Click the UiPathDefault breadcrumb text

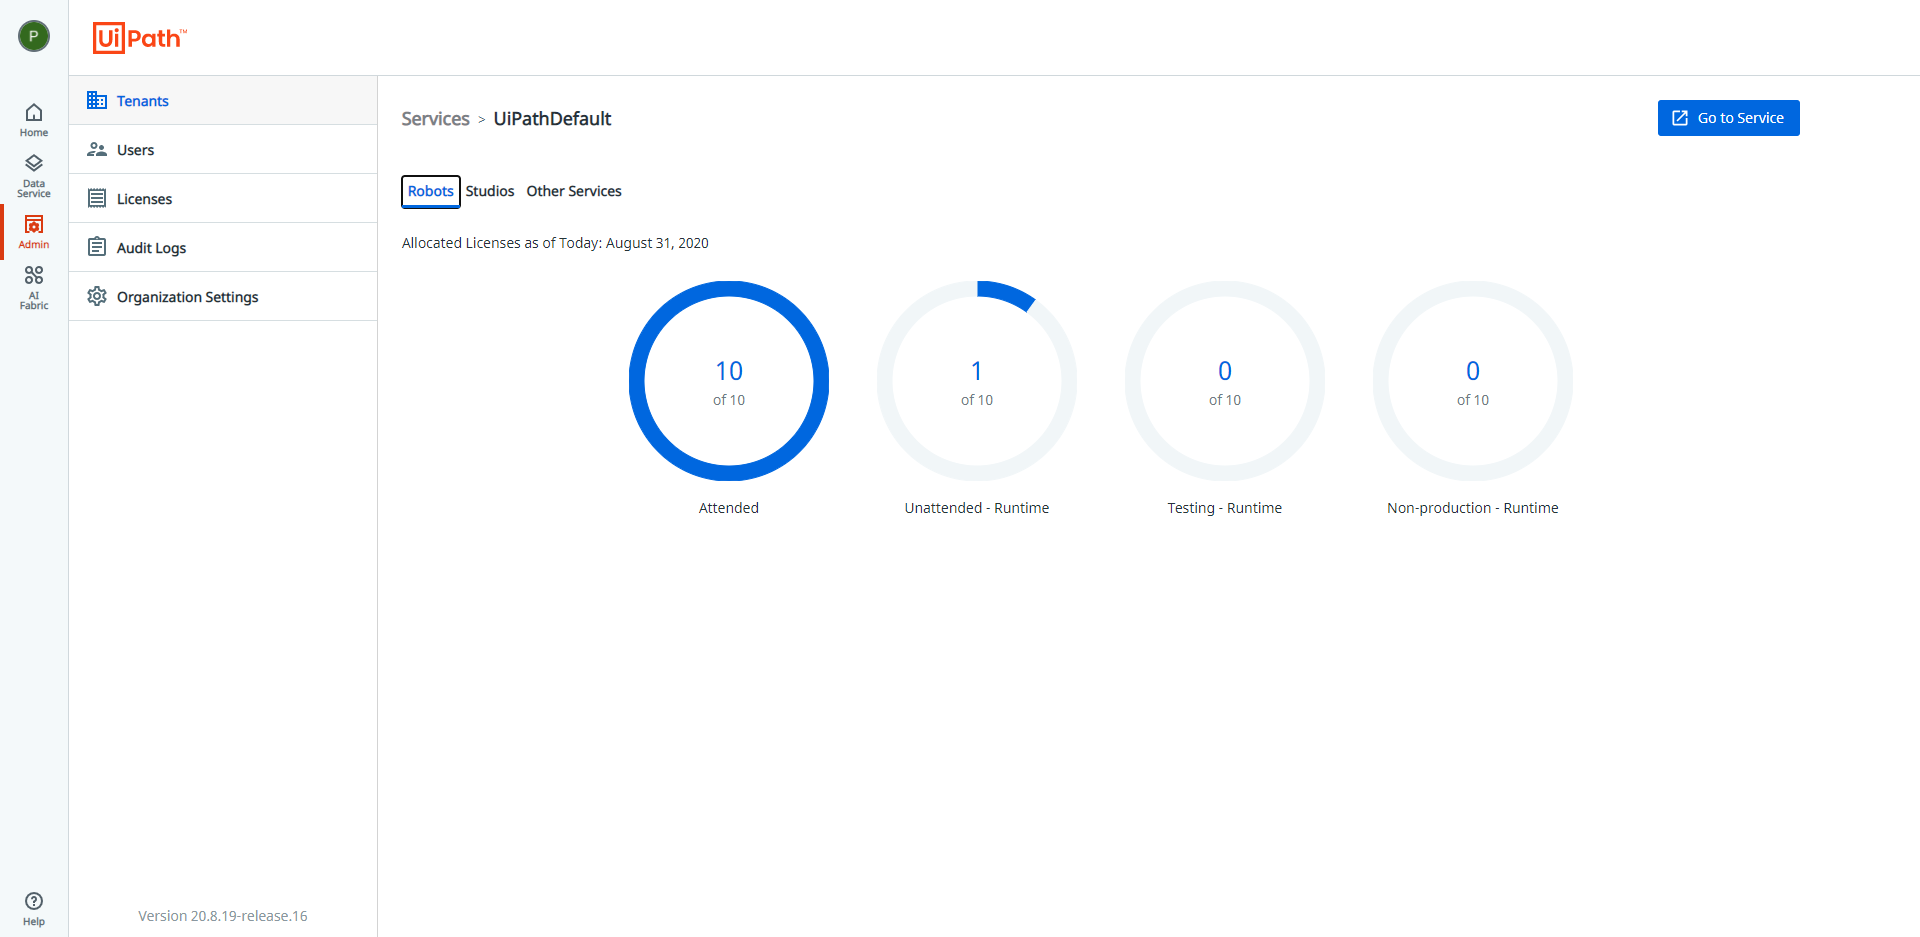point(552,119)
